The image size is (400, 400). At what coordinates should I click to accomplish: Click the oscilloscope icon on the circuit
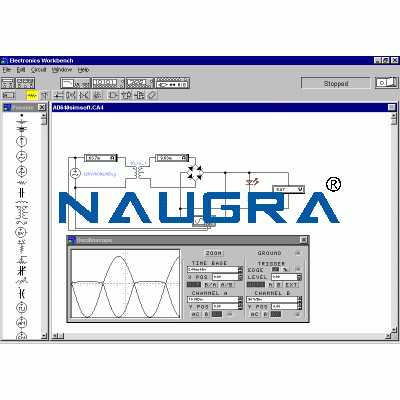pos(203,222)
